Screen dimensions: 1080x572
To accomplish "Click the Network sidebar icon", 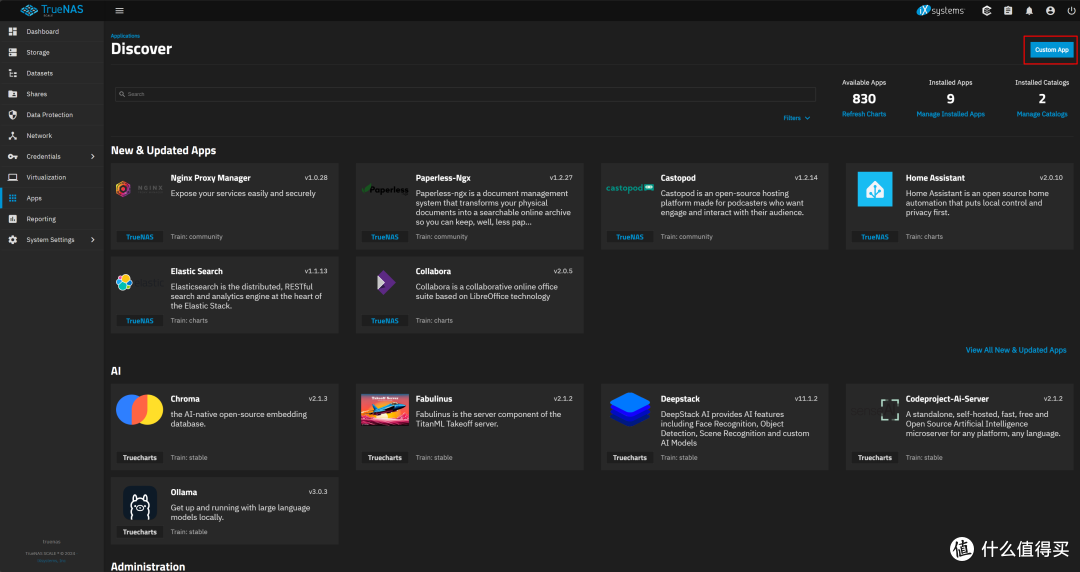I will (x=12, y=136).
